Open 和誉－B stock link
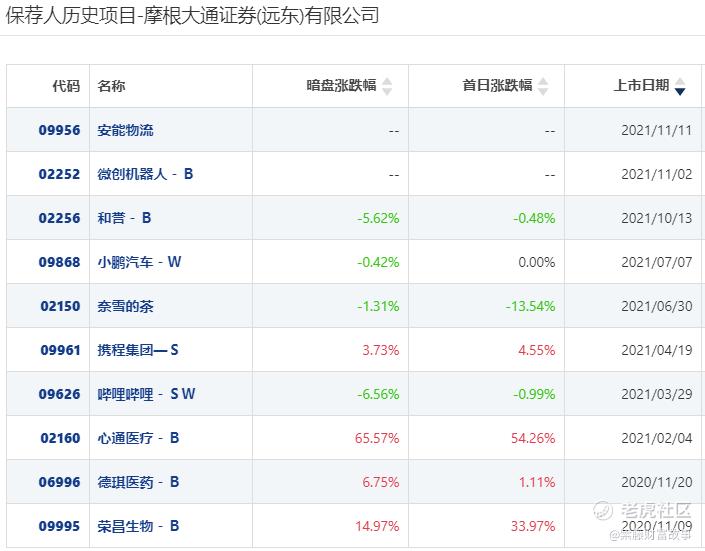The width and height of the screenshot is (705, 551). click(x=125, y=218)
